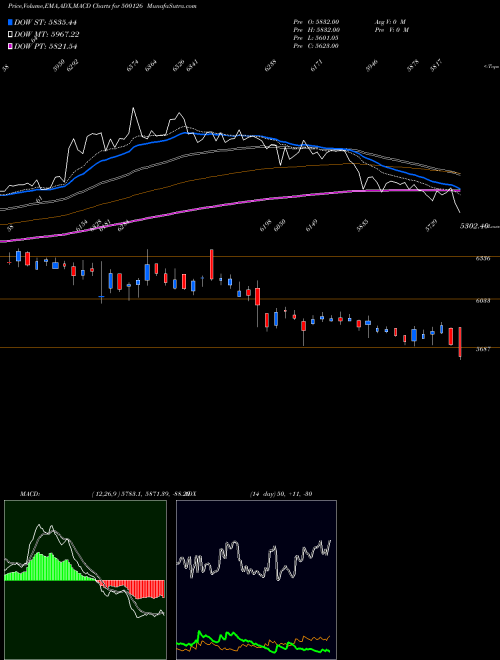
Task: Click the 6171 top value label
Action: [316, 67]
